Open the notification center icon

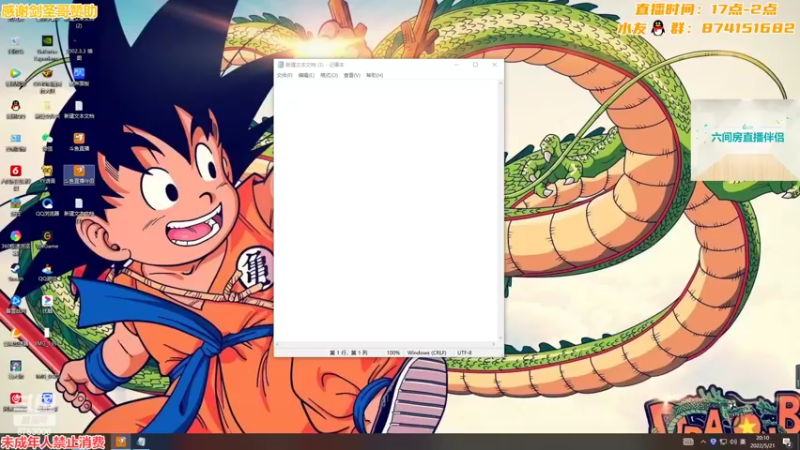click(787, 442)
